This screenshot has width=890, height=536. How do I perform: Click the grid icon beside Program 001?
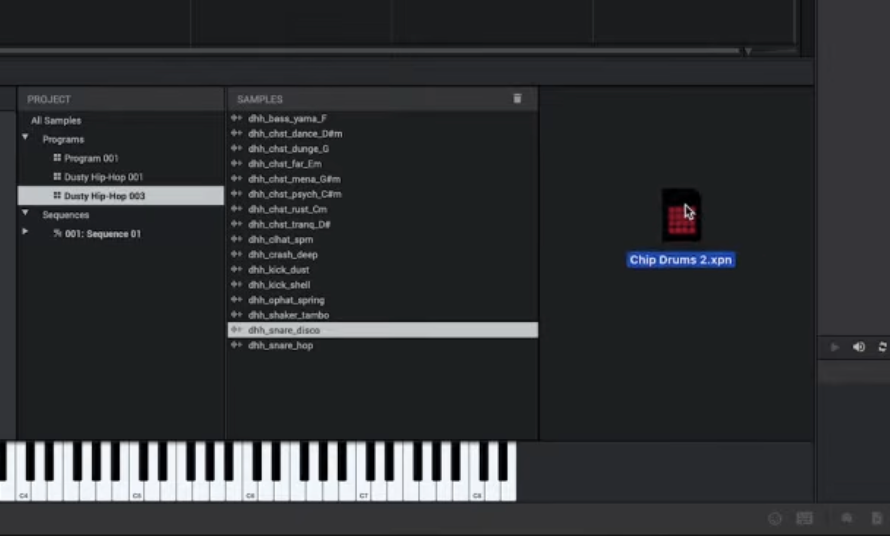pos(57,158)
